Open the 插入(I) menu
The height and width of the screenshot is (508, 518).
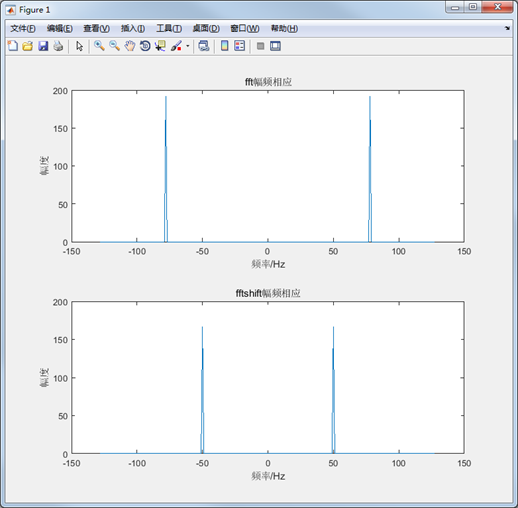pyautogui.click(x=133, y=28)
